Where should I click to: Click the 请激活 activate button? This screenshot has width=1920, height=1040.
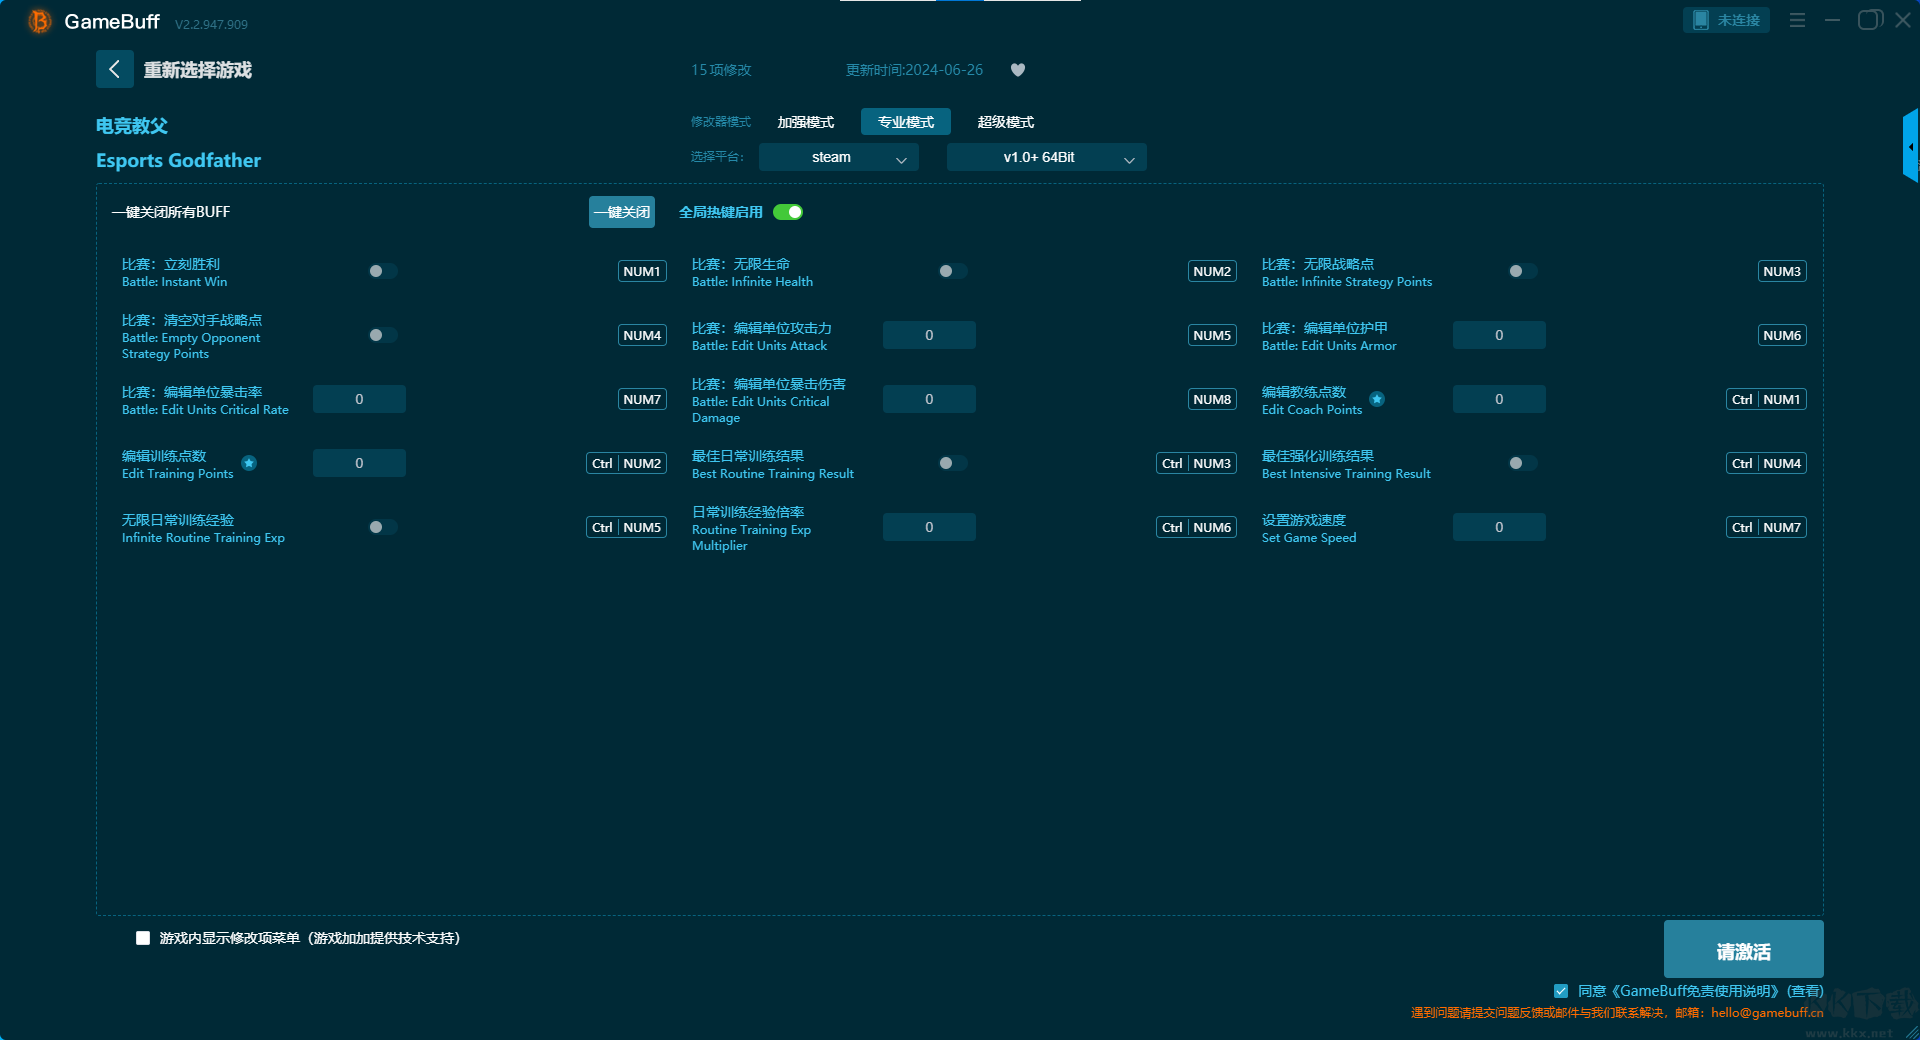pyautogui.click(x=1744, y=949)
